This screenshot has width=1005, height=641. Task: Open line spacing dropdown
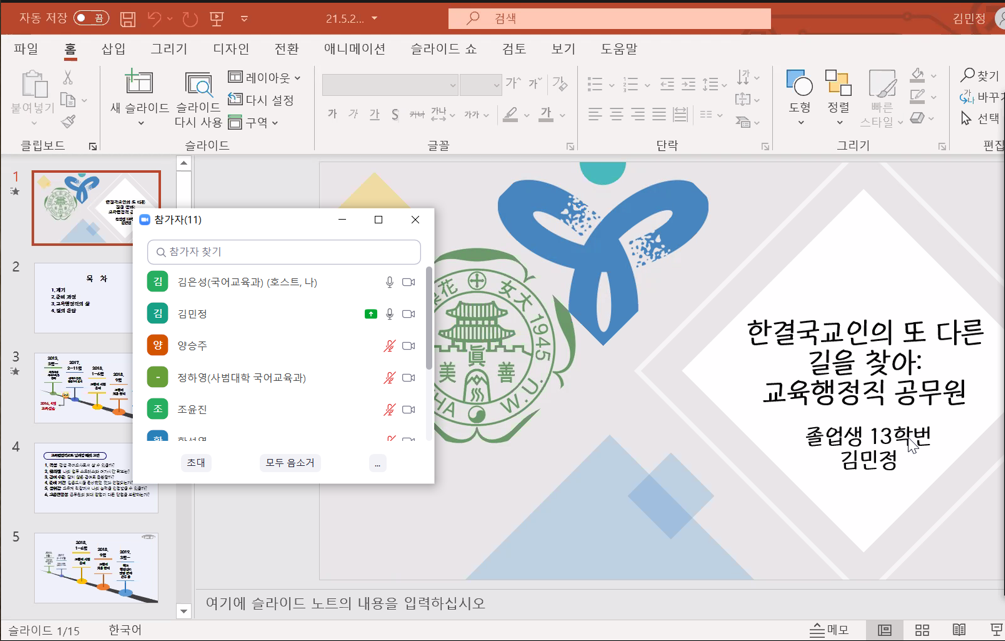tap(715, 84)
